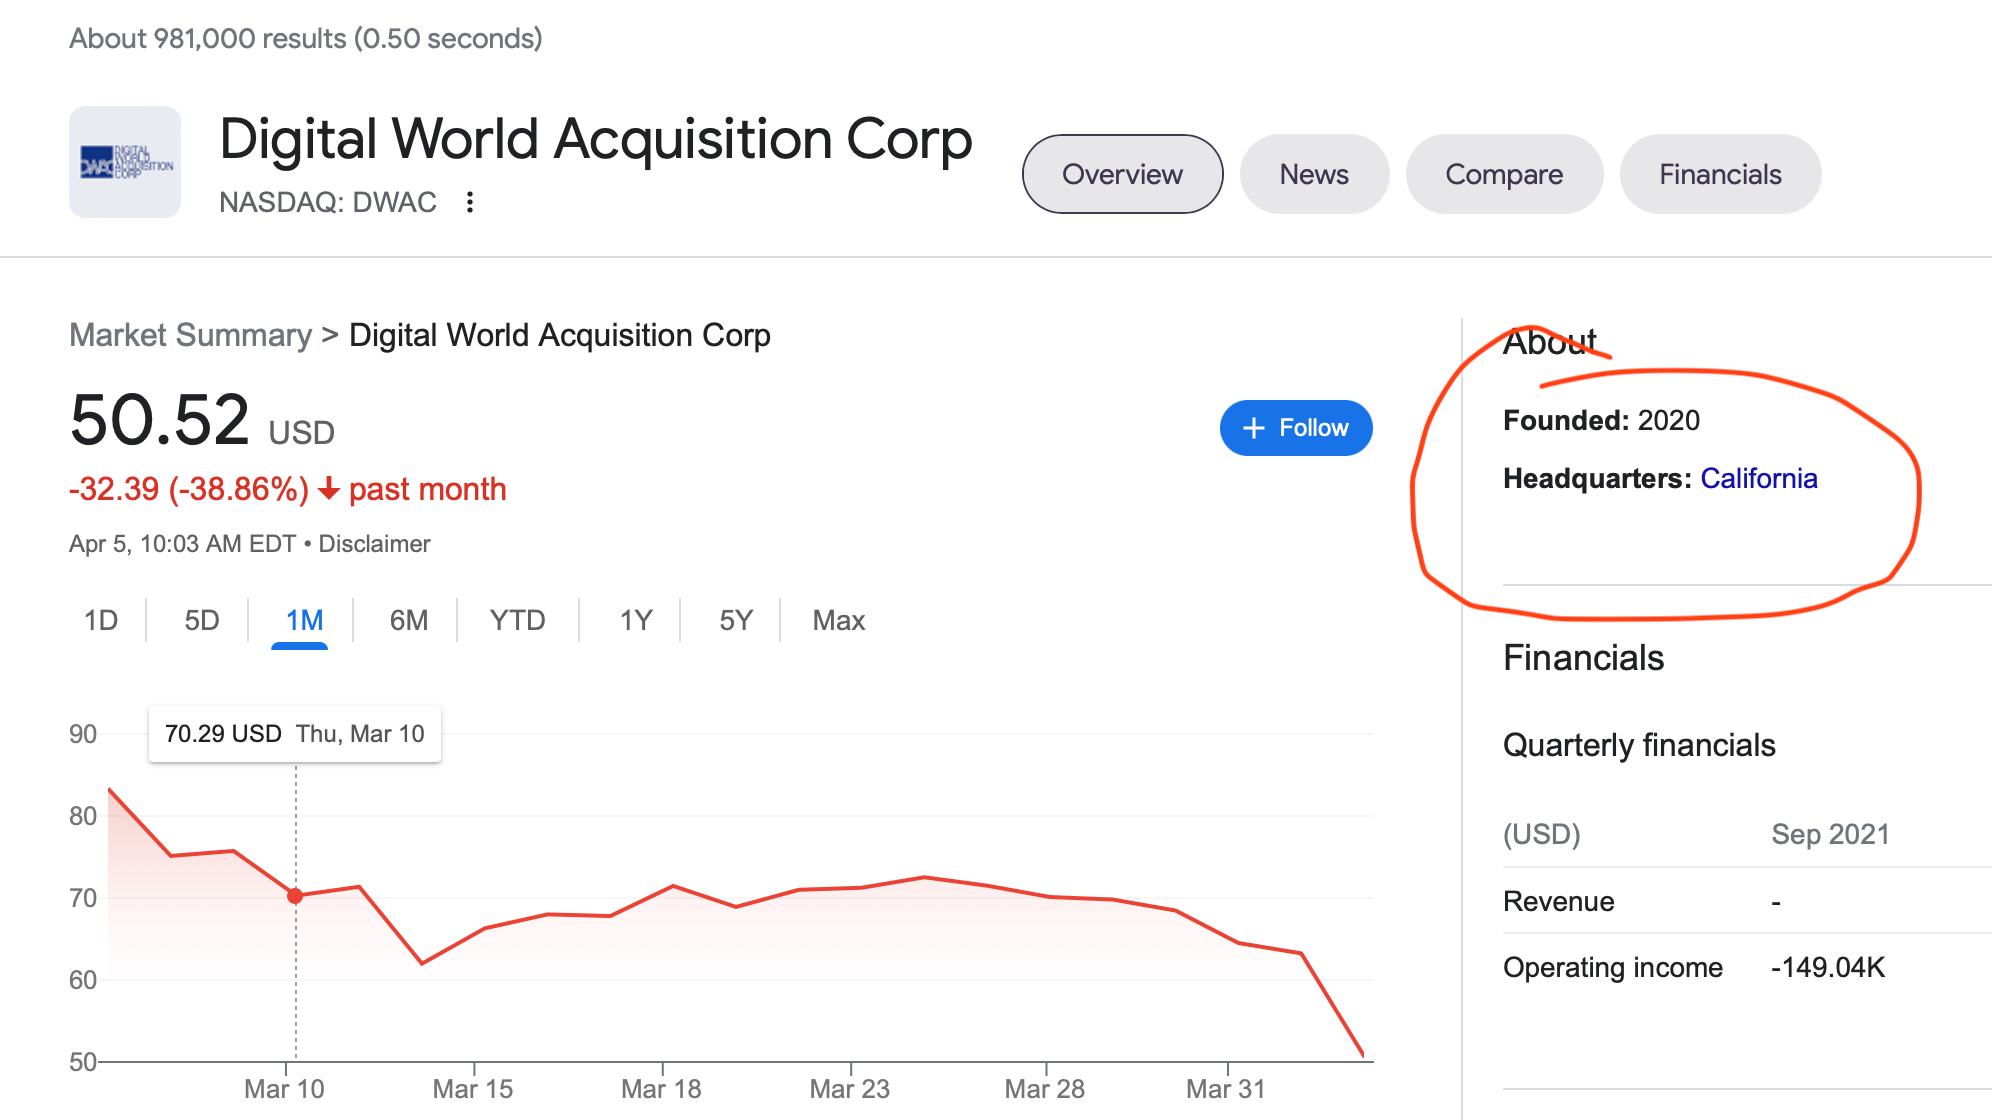The height and width of the screenshot is (1120, 1992).
Task: Click the Sep 2021 column header
Action: [x=1830, y=834]
